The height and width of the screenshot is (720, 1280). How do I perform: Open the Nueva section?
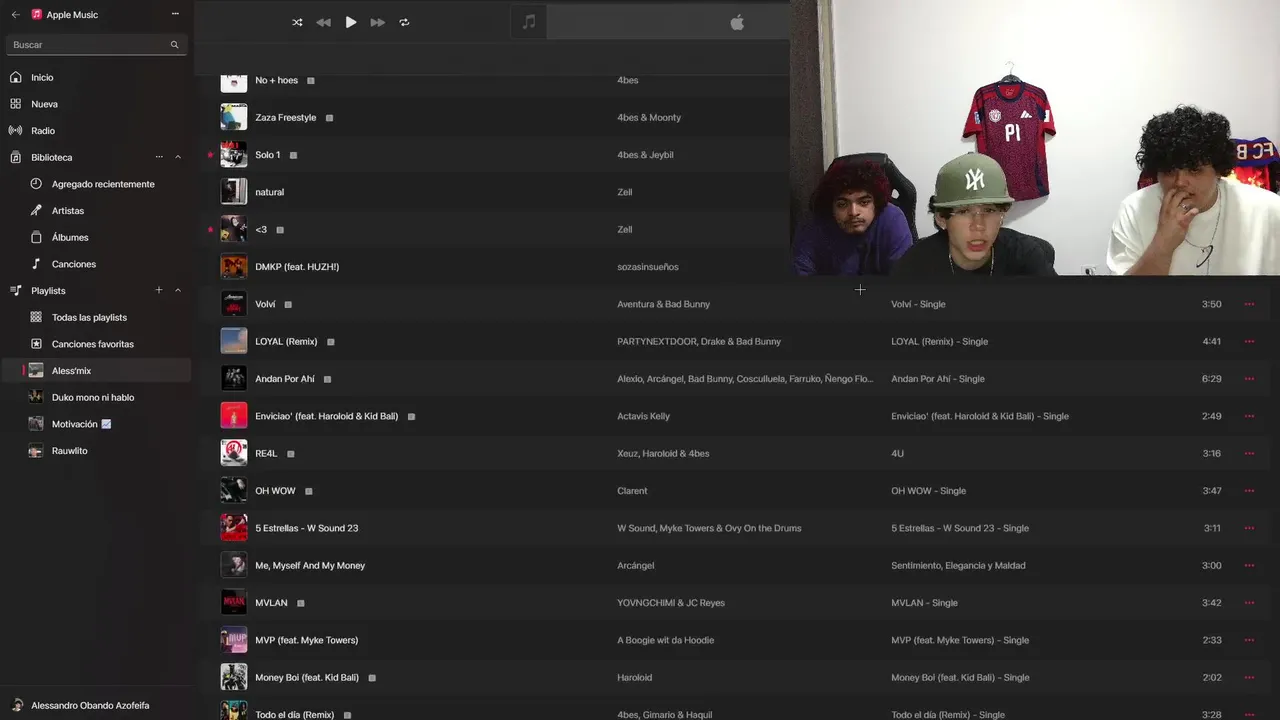pyautogui.click(x=96, y=104)
